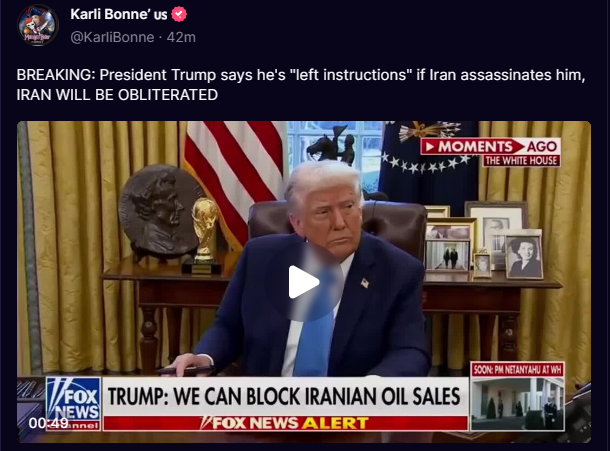Click the FOX NEWS ALERT red bar
The image size is (610, 451).
285,423
